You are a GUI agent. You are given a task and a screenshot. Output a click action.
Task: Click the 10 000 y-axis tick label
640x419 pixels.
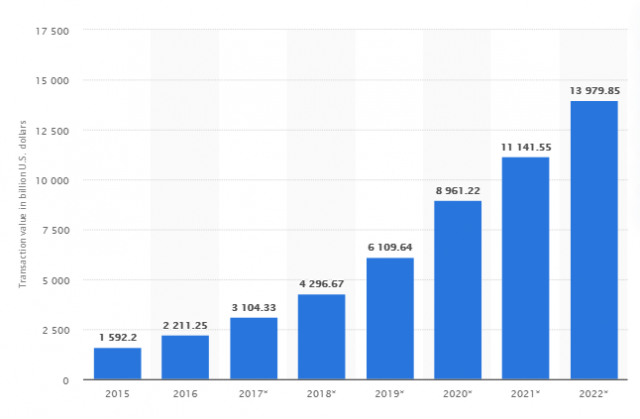coord(52,180)
